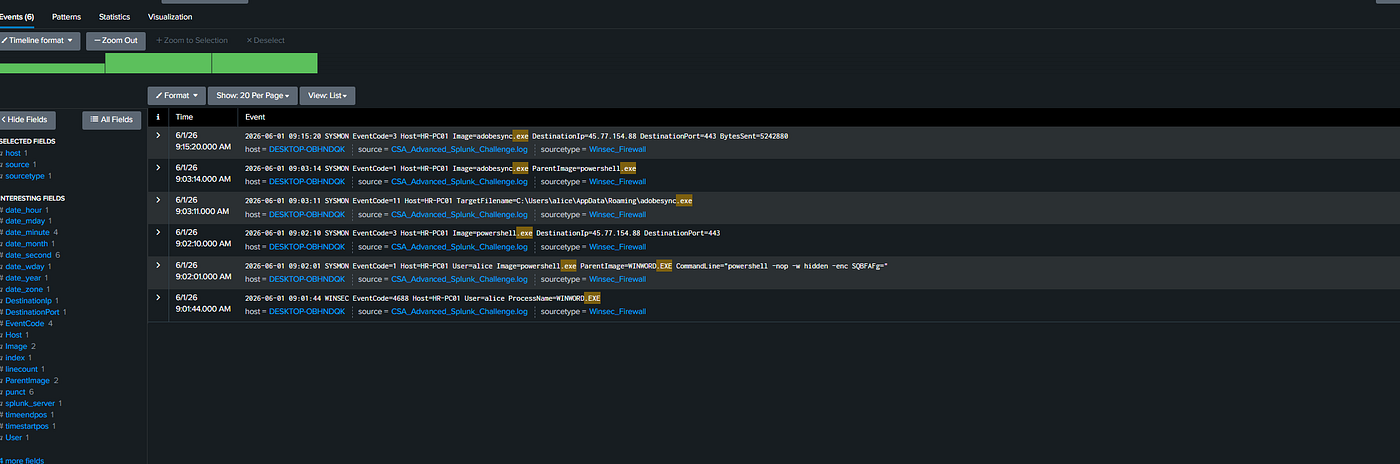Open the Format dropdown above the events
This screenshot has height=464, width=1400.
click(177, 96)
